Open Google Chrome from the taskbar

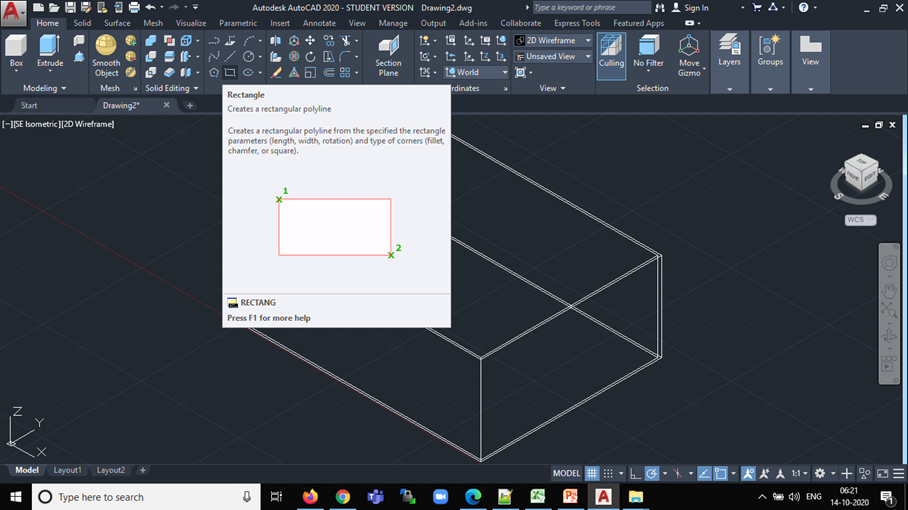pos(343,497)
